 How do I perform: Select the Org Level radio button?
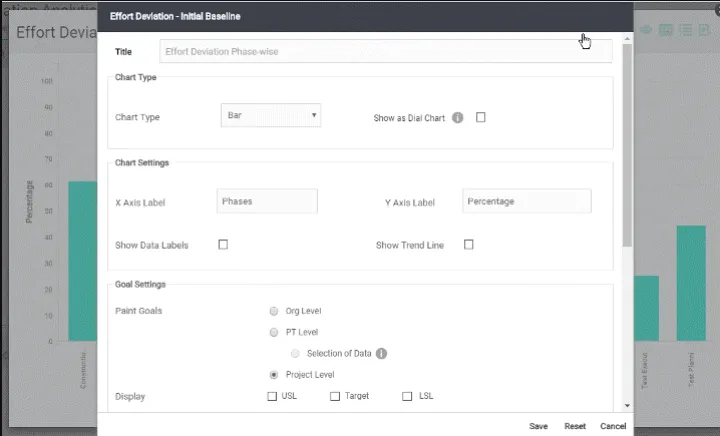pos(274,311)
